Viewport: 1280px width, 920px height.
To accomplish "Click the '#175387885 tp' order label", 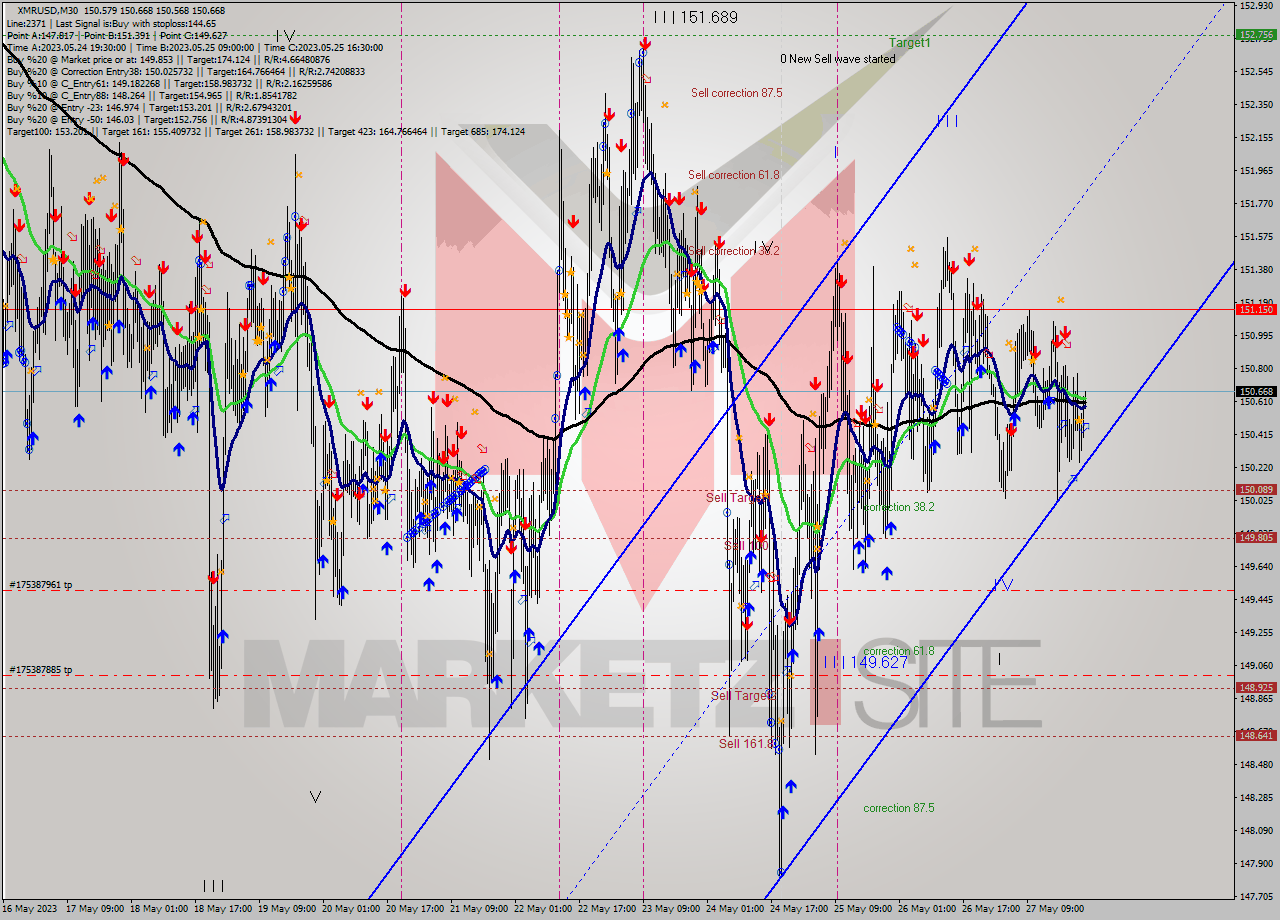I will (x=41, y=670).
